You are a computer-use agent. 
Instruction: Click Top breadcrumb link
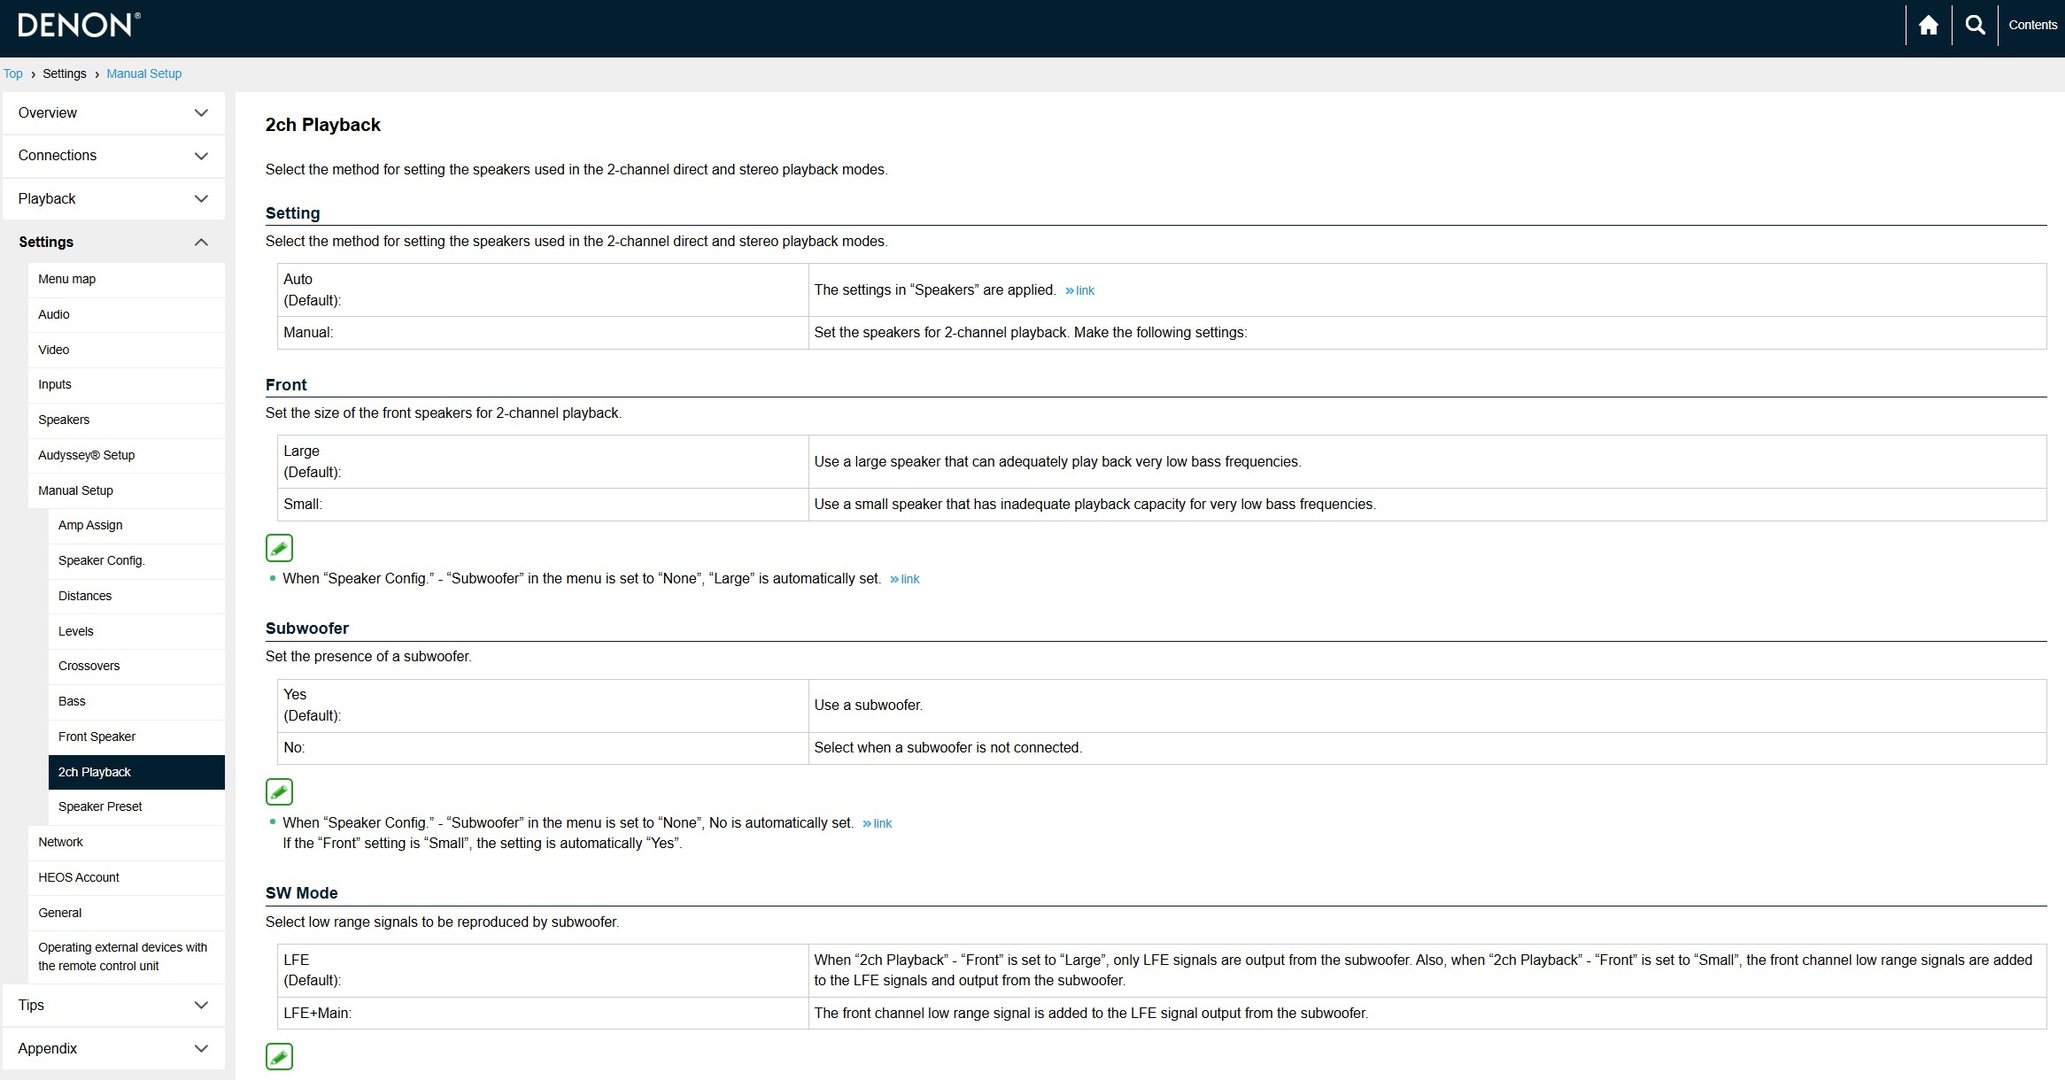(13, 74)
